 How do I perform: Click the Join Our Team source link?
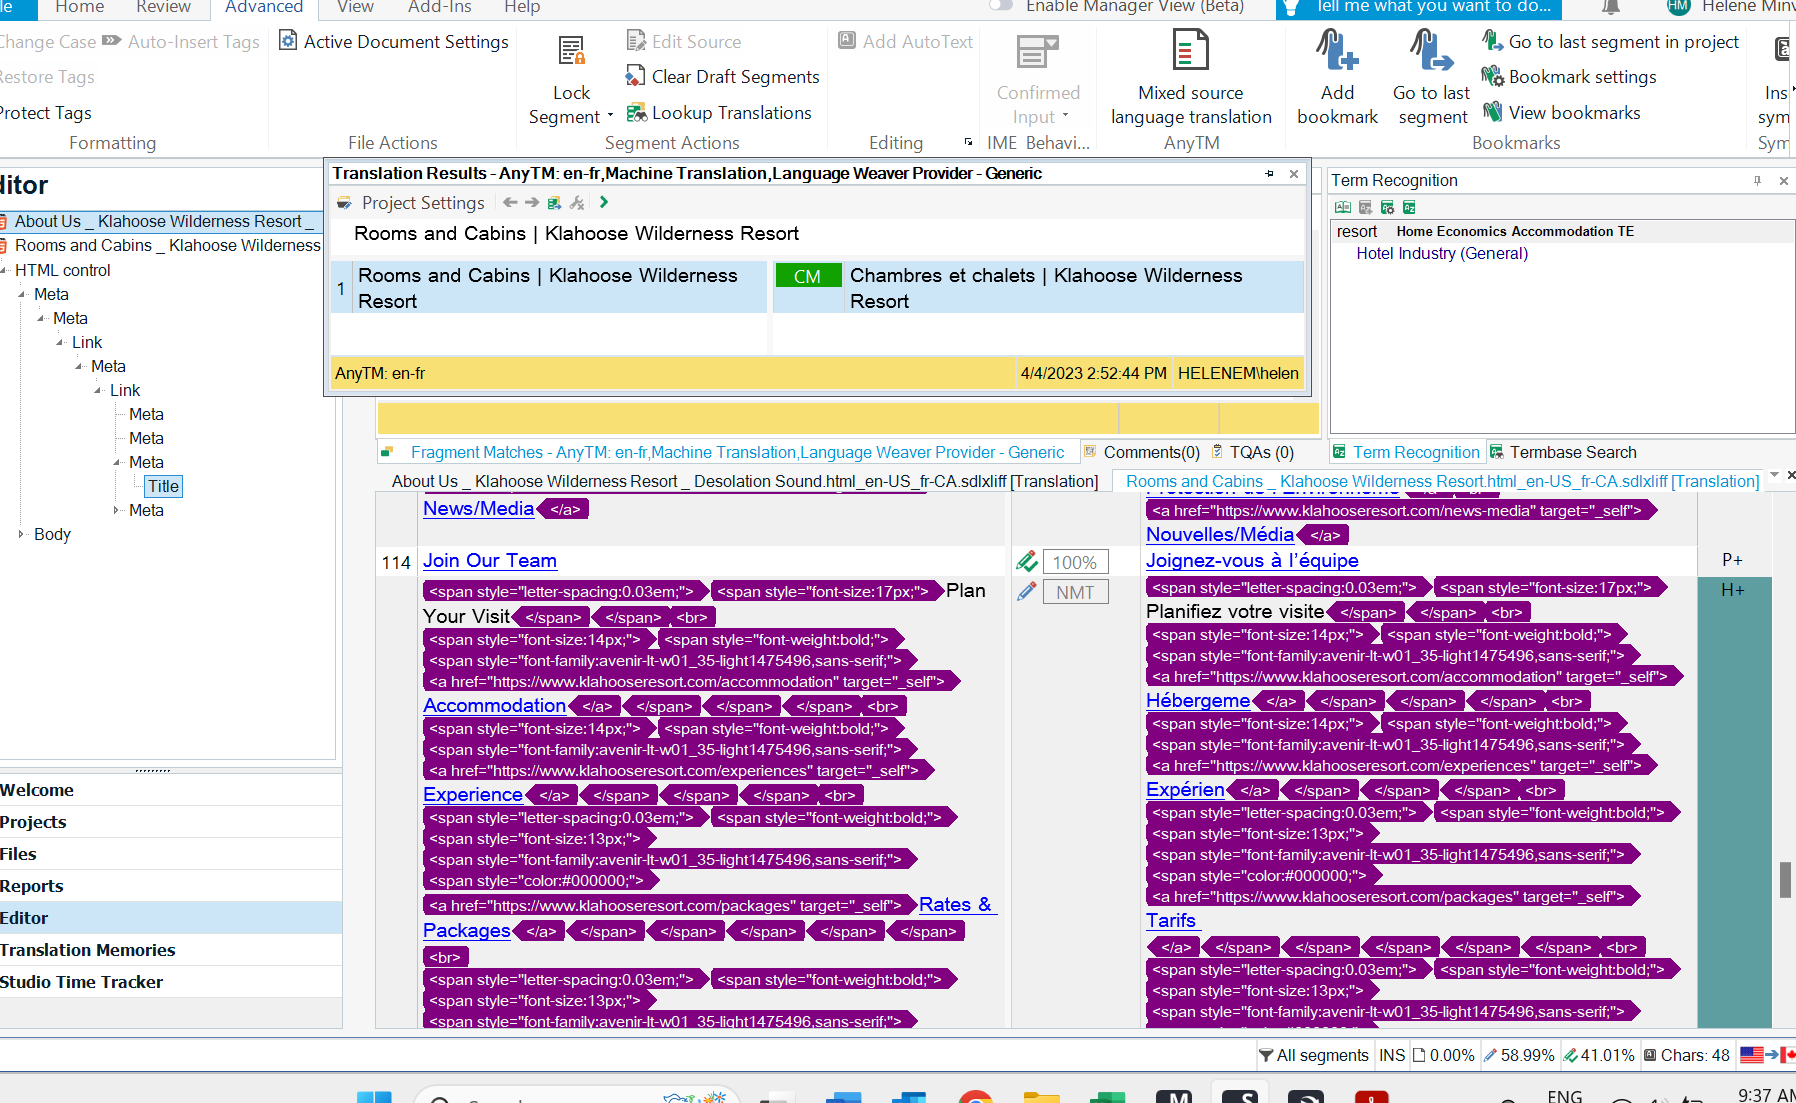pos(490,561)
